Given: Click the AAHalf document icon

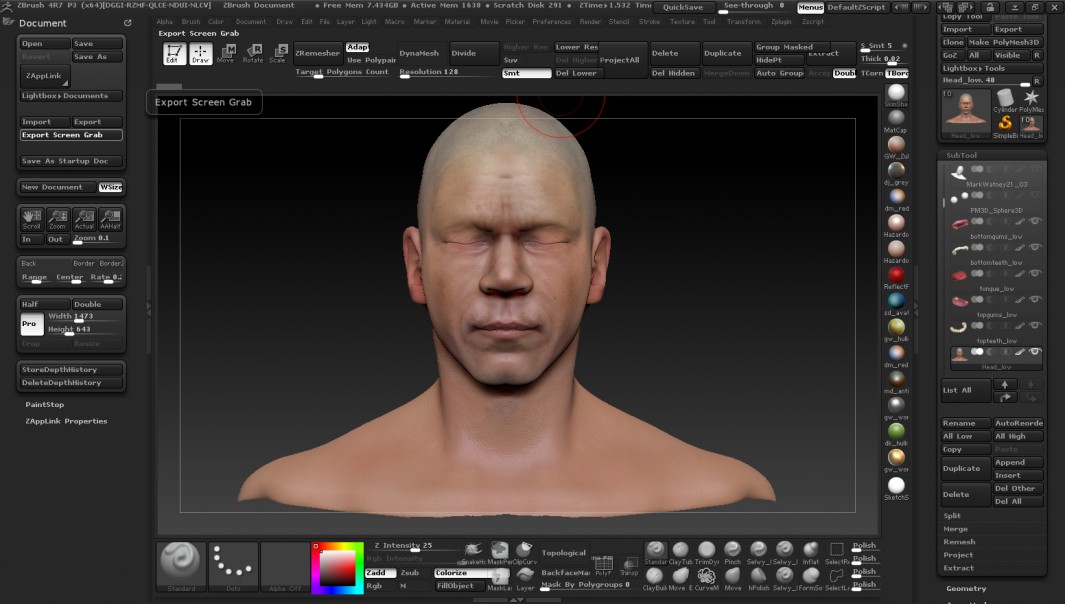Looking at the screenshot, I should point(110,219).
